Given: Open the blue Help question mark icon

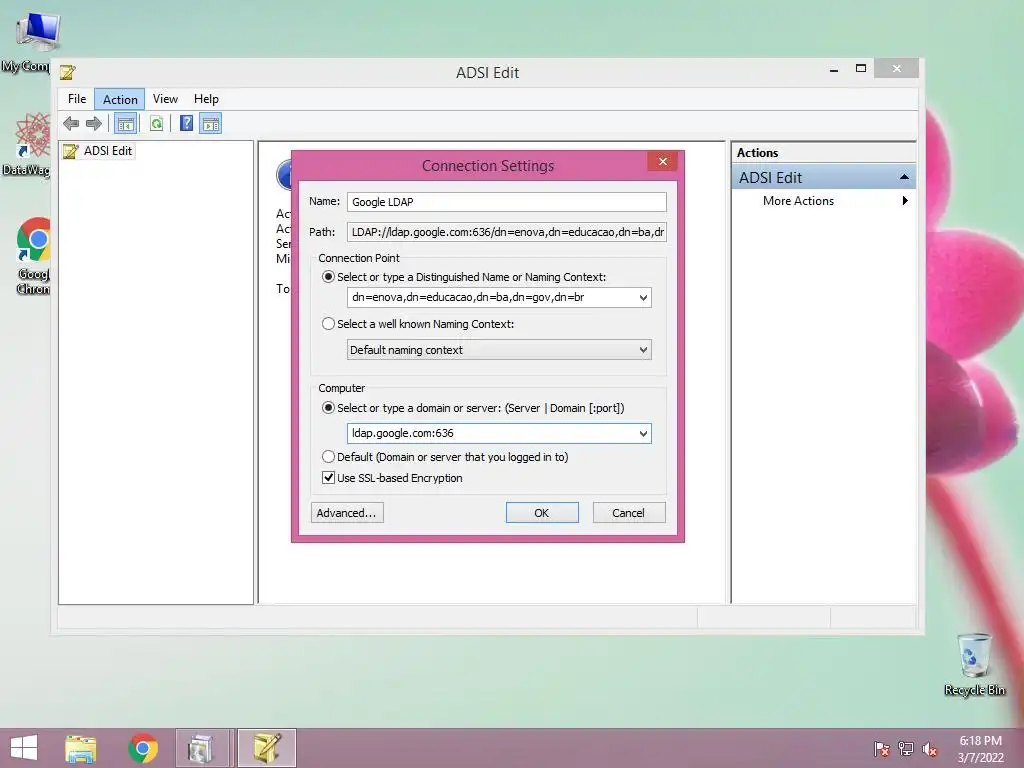Looking at the screenshot, I should 186,123.
